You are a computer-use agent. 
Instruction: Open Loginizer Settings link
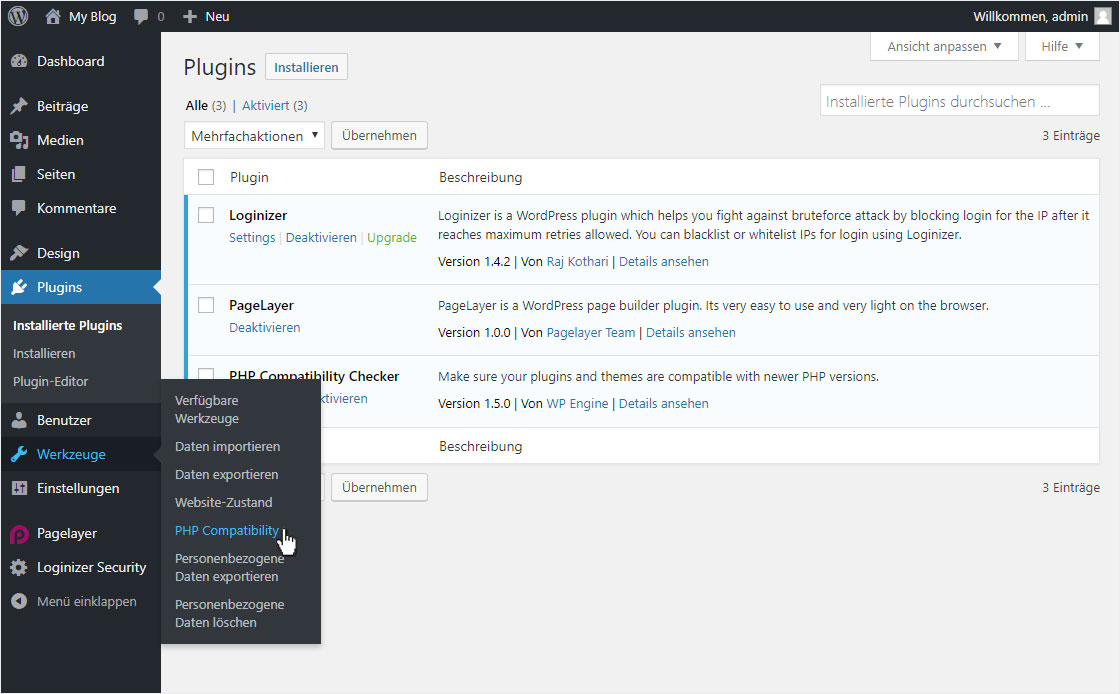(x=251, y=238)
